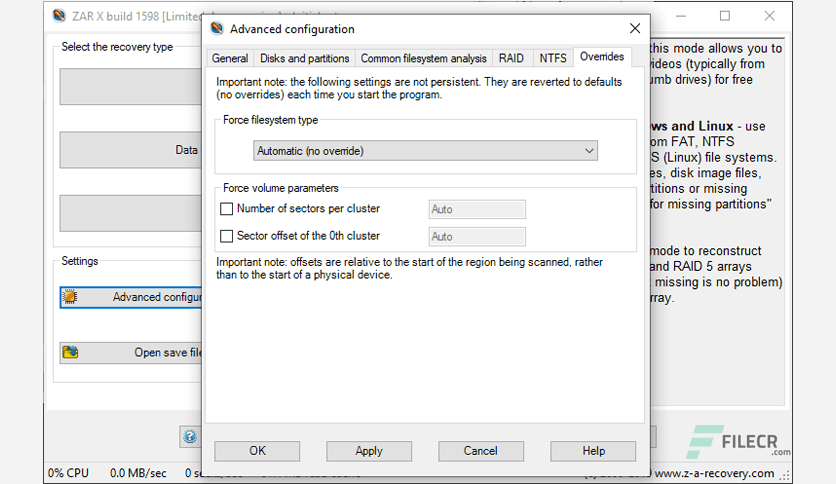
Task: Click the 0th cluster sector offset Auto field
Action: [x=477, y=237]
